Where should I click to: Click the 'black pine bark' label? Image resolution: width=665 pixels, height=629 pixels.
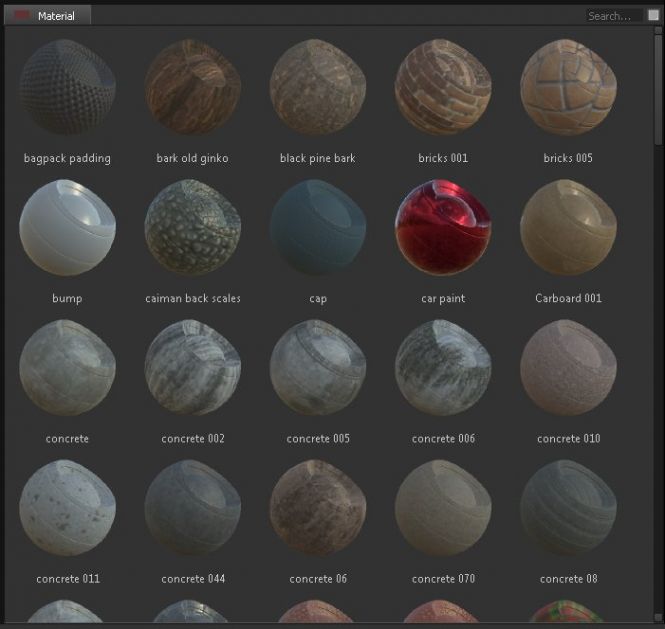(x=318, y=159)
